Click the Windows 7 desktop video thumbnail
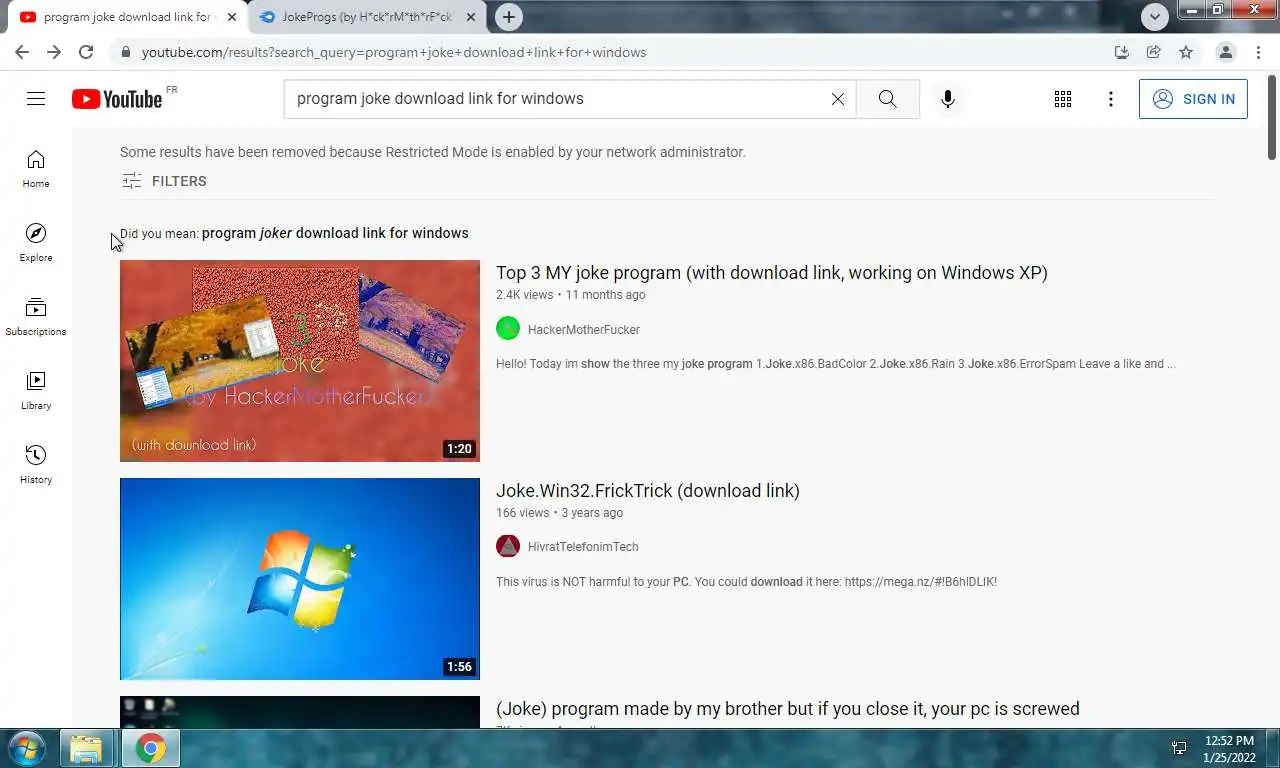Screen dimensions: 1280x768 coord(300,579)
